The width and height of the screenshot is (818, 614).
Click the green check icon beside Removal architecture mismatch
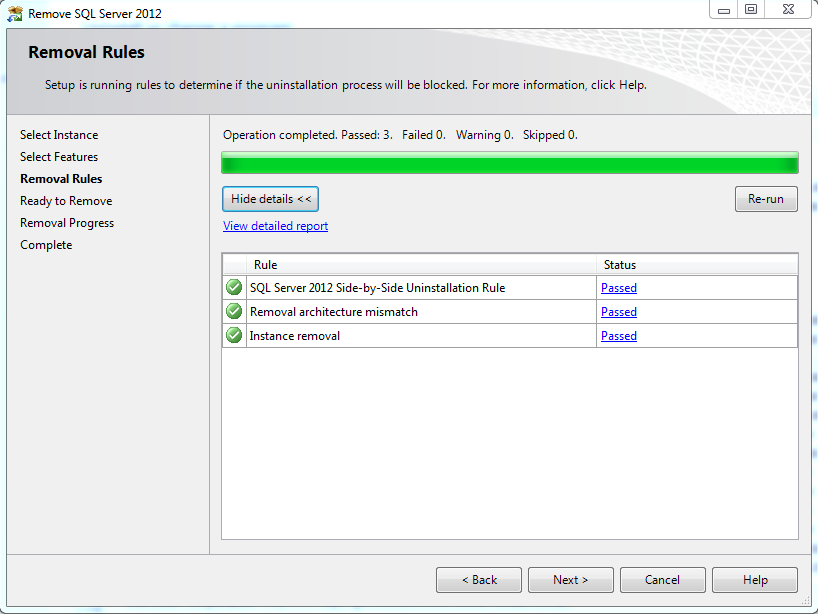[233, 311]
